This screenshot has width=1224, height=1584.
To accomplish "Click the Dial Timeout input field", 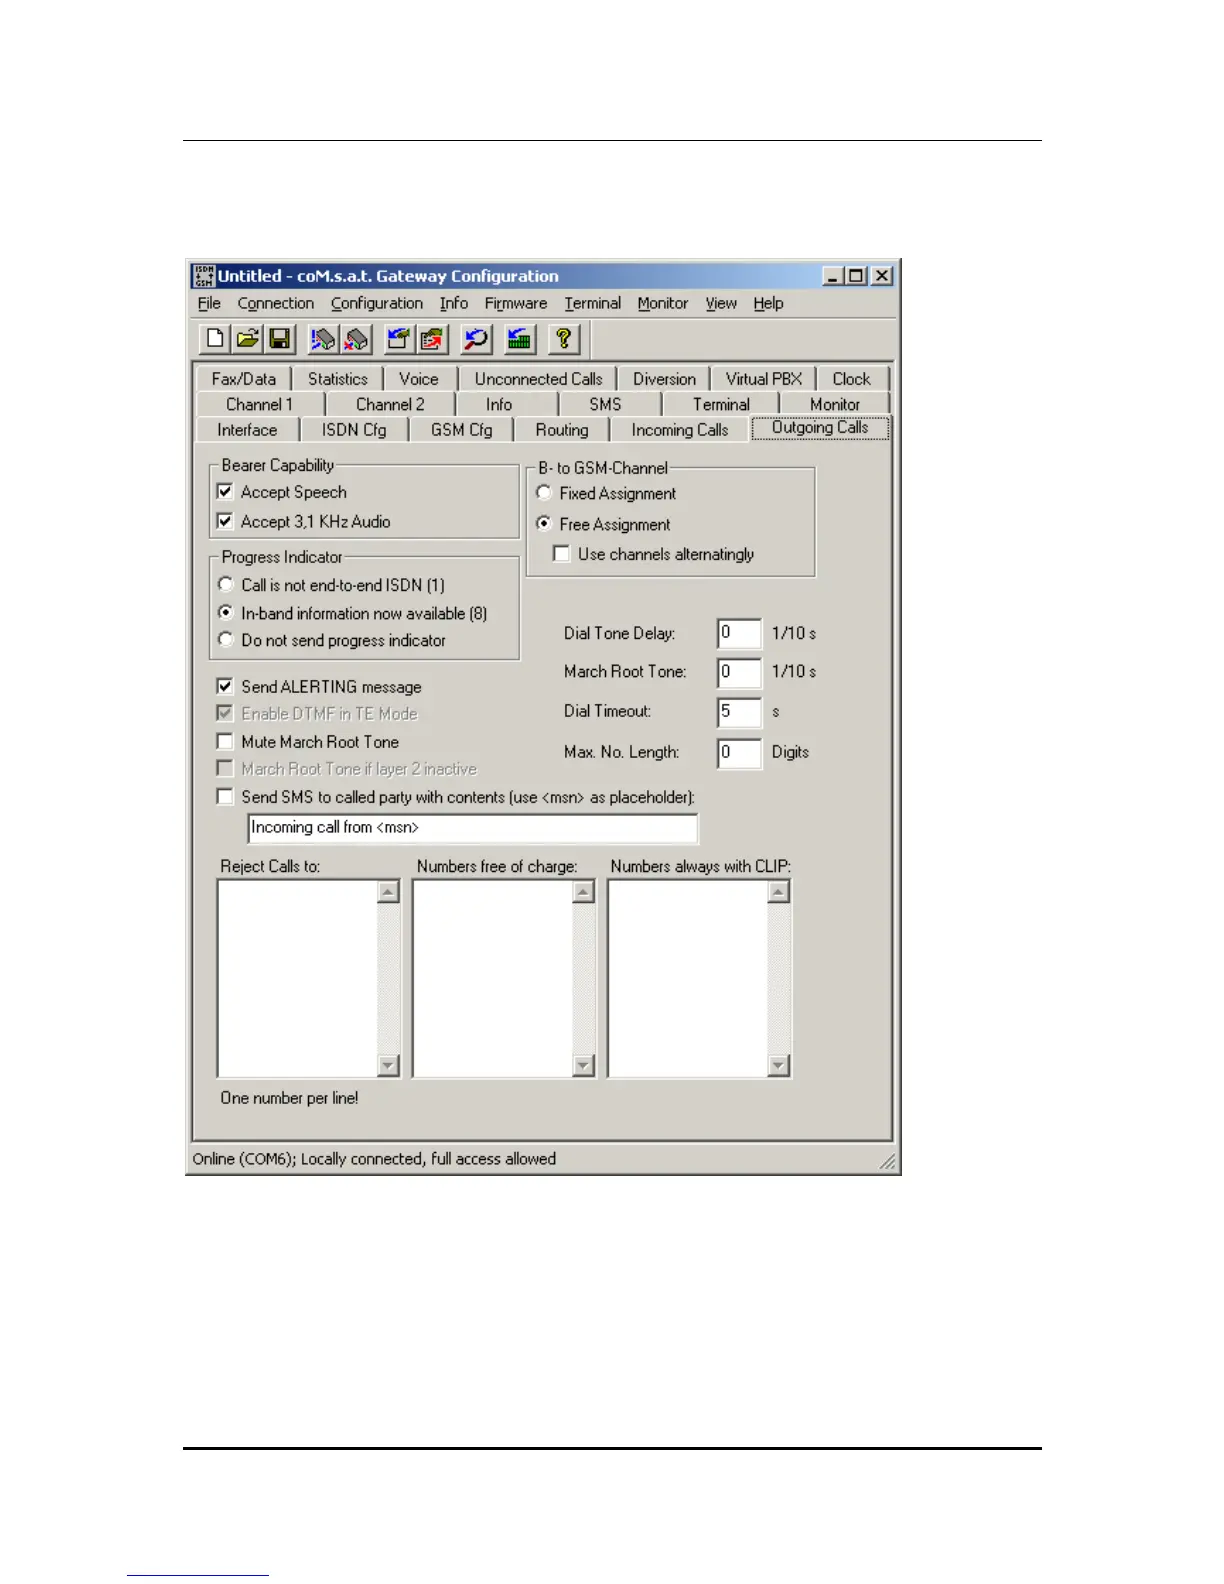I will pos(739,712).
